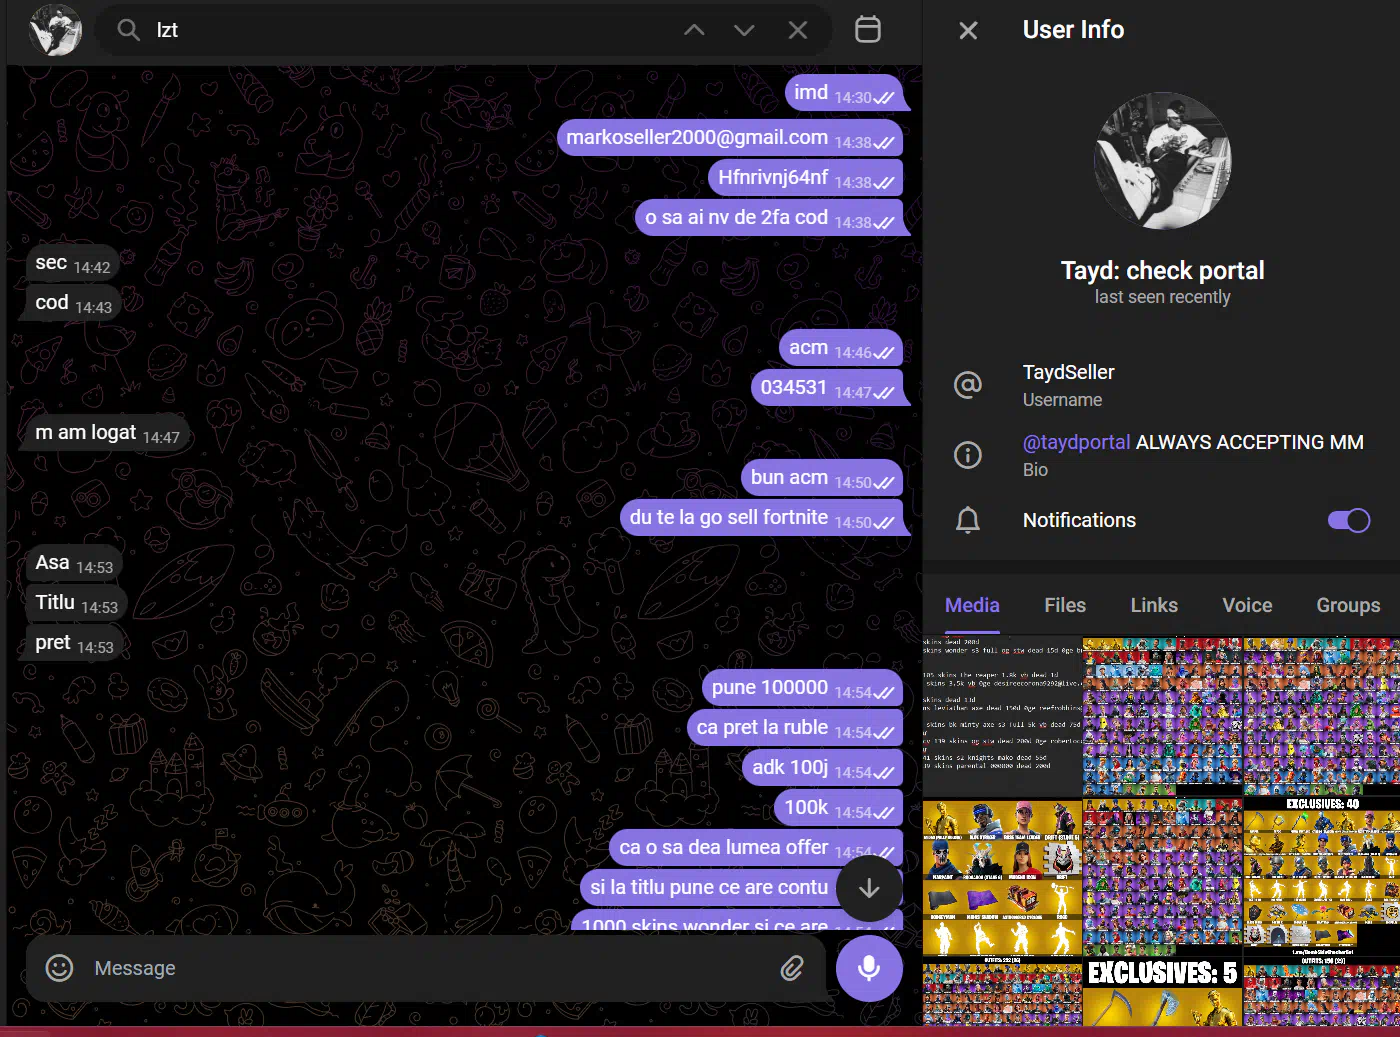The image size is (1400, 1037).
Task: Select the 'ca pret la ruble' message
Action: tap(795, 728)
